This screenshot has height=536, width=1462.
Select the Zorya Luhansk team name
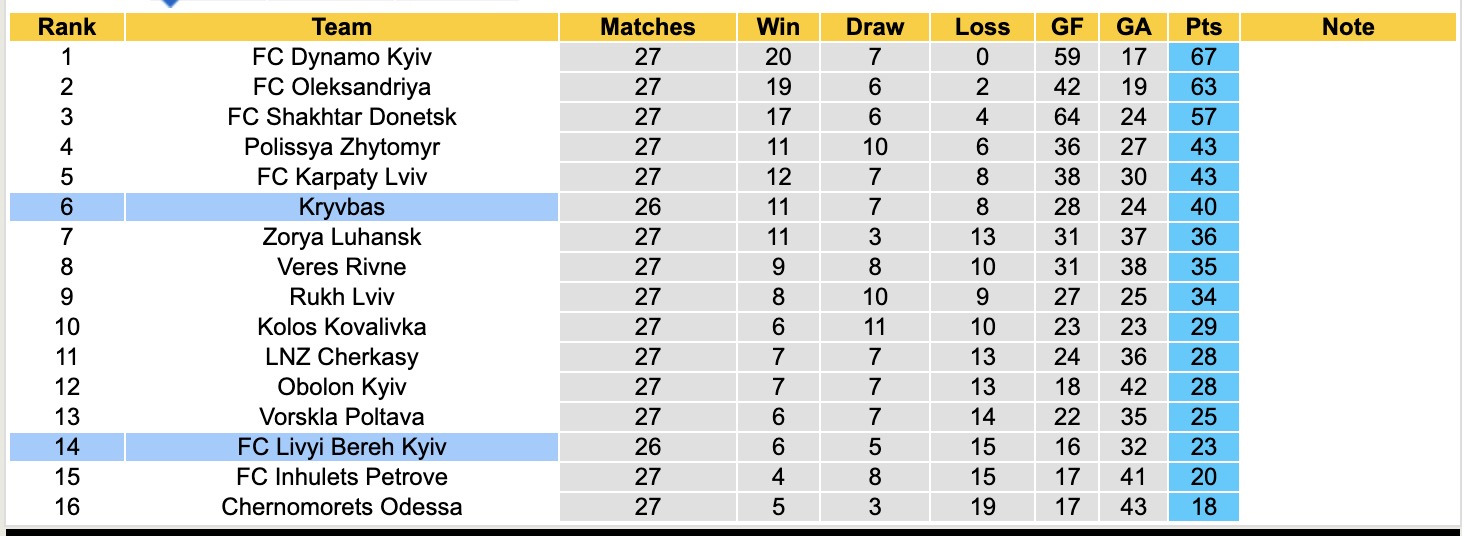[x=342, y=237]
